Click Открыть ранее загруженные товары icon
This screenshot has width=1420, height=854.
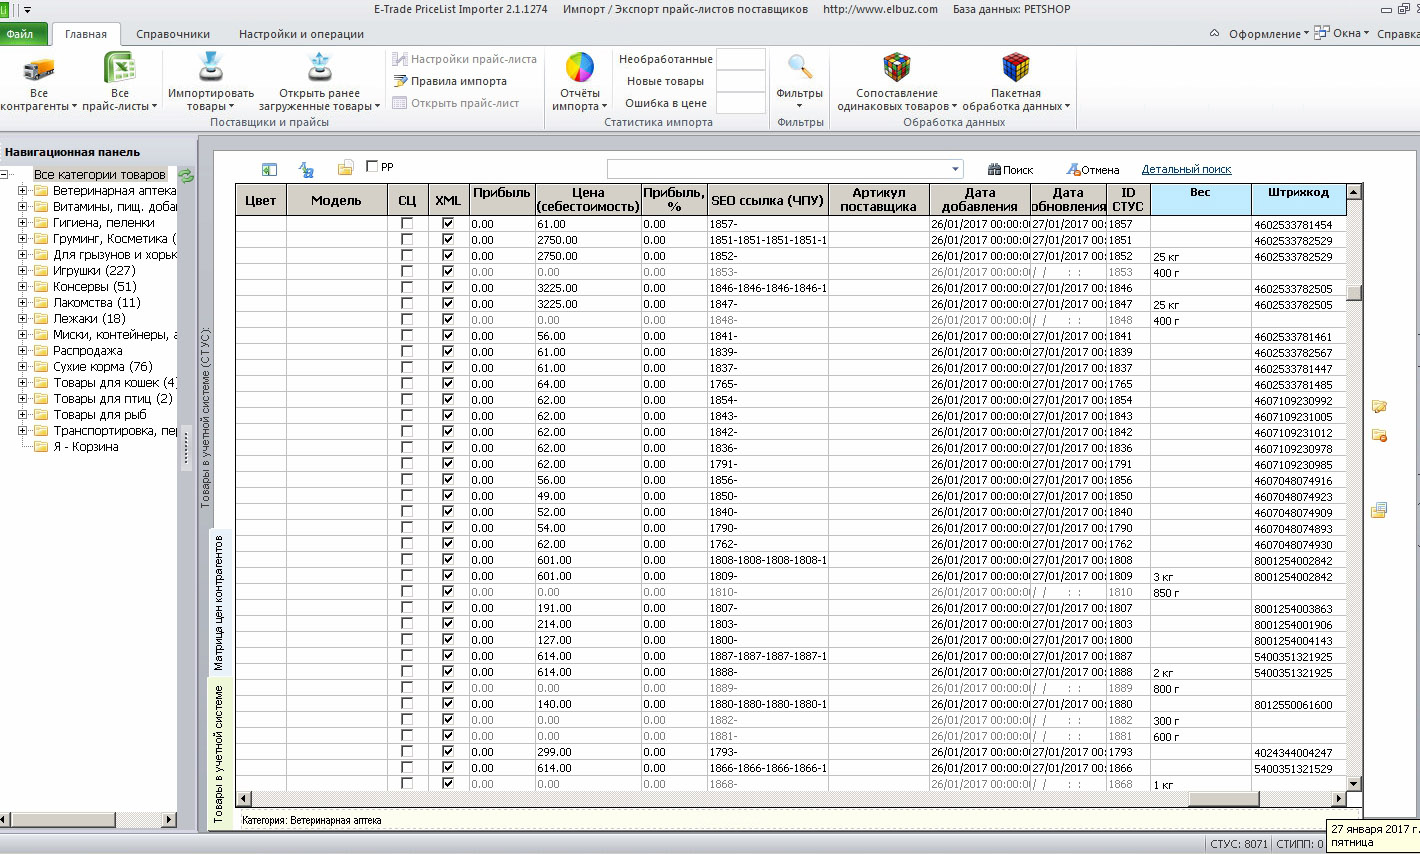[x=320, y=67]
